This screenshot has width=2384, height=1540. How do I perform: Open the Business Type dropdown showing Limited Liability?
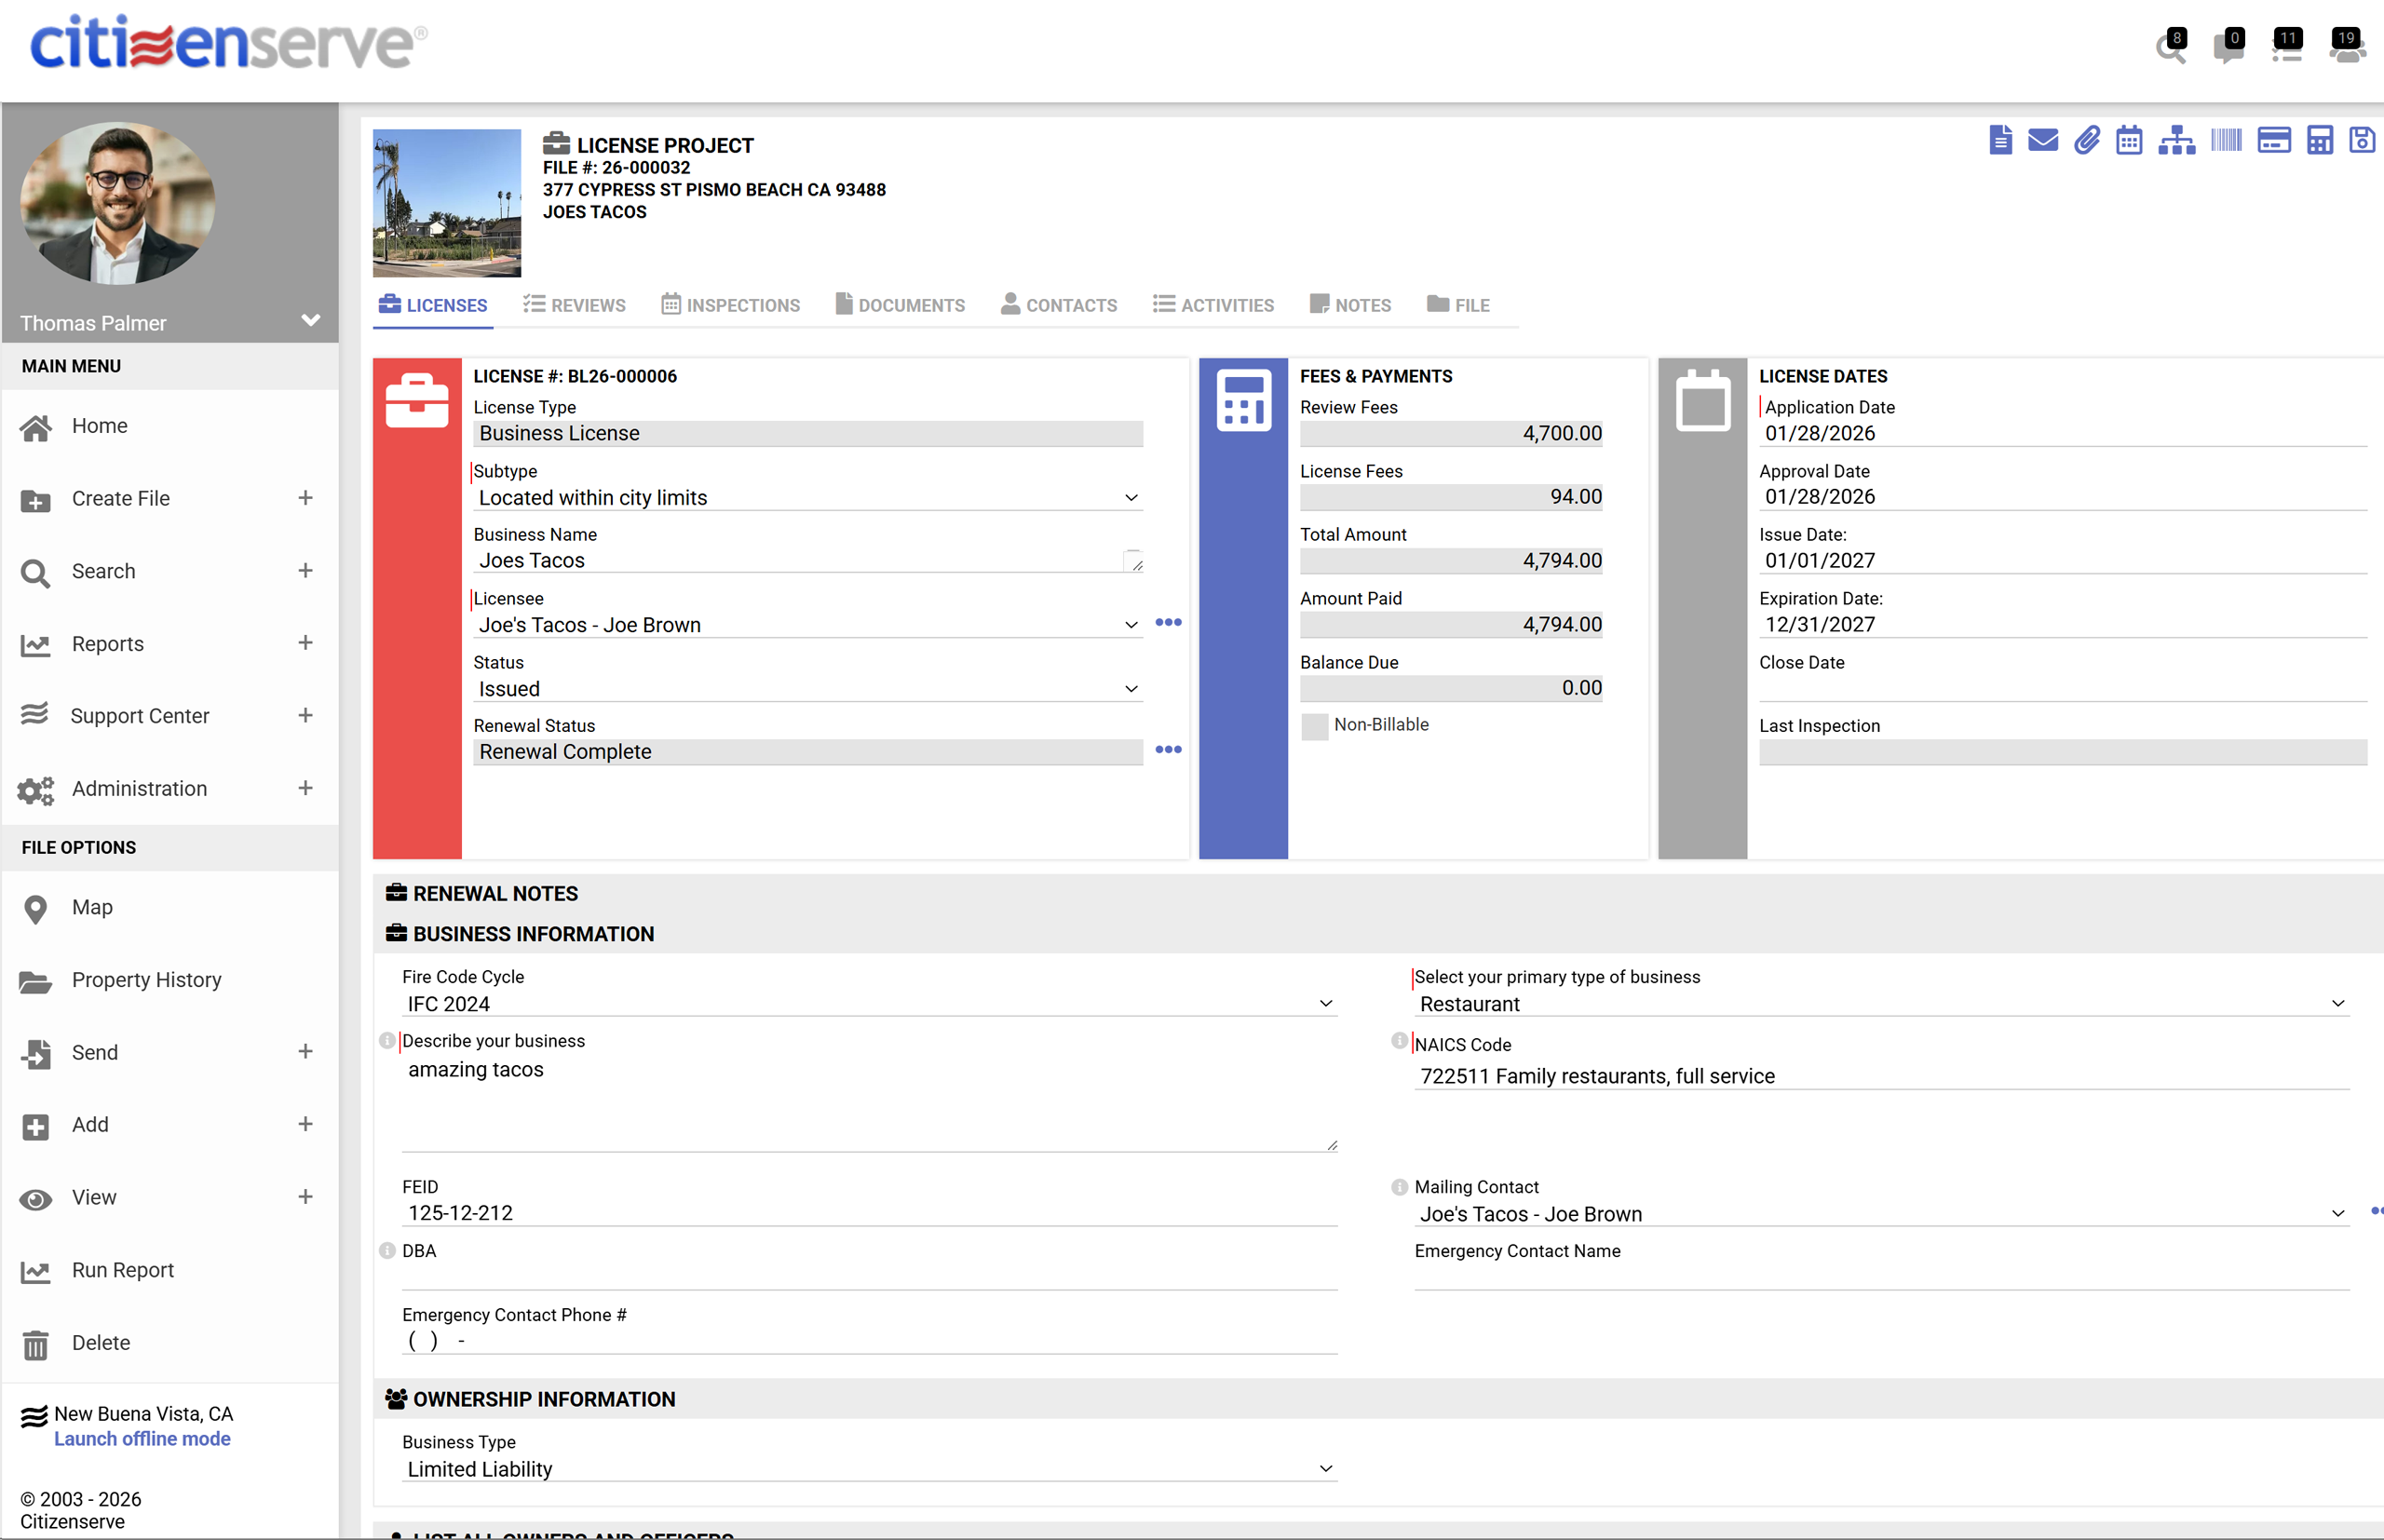1326,1468
